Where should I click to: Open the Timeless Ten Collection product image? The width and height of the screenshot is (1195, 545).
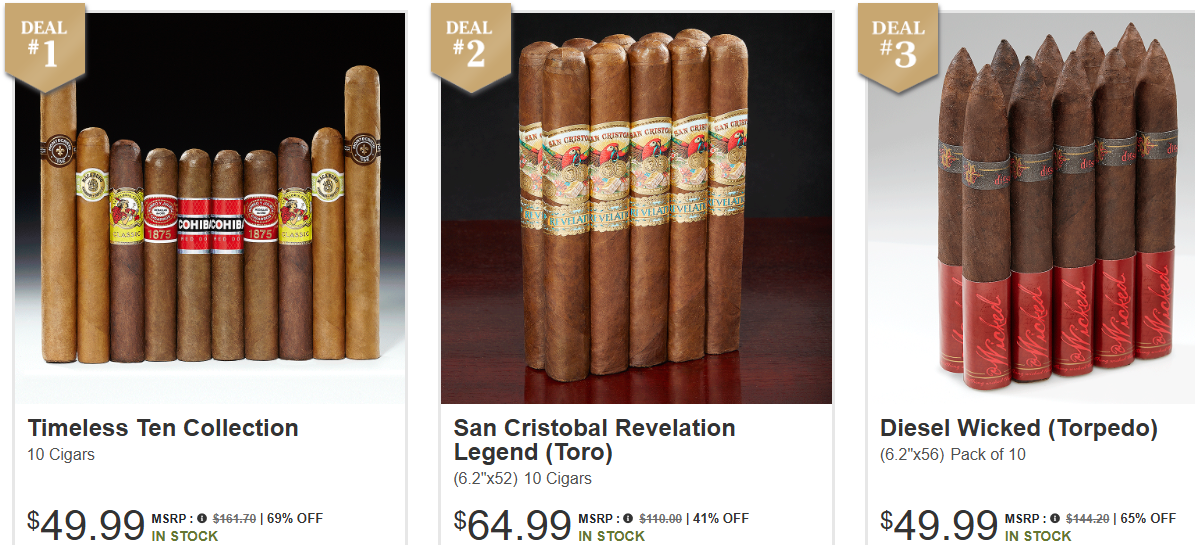pyautogui.click(x=210, y=208)
